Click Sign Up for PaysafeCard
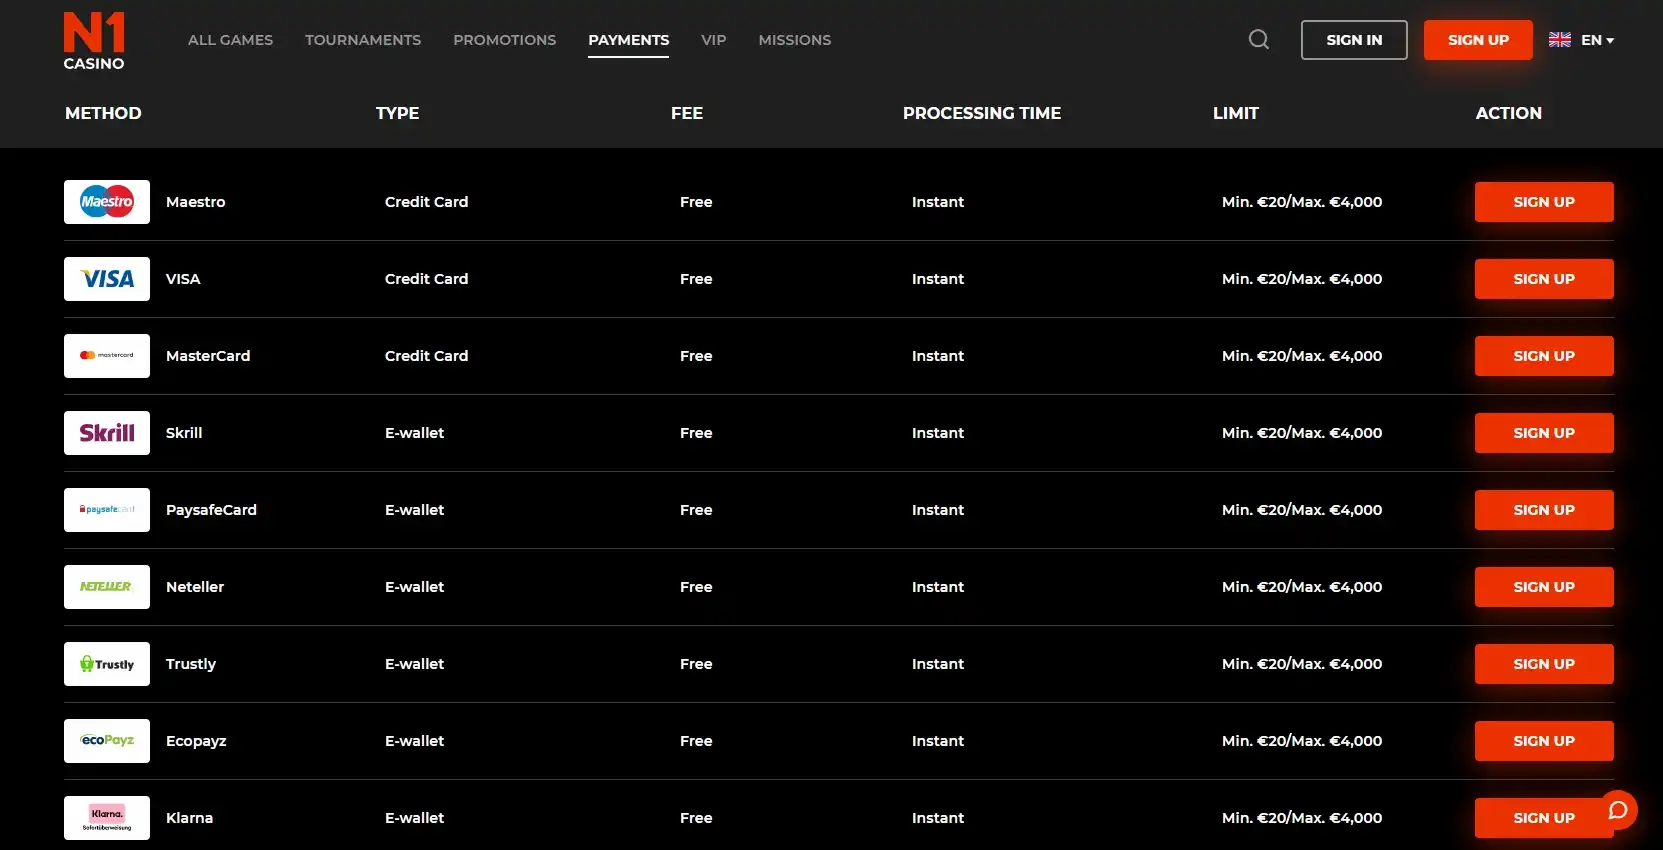 [1543, 510]
